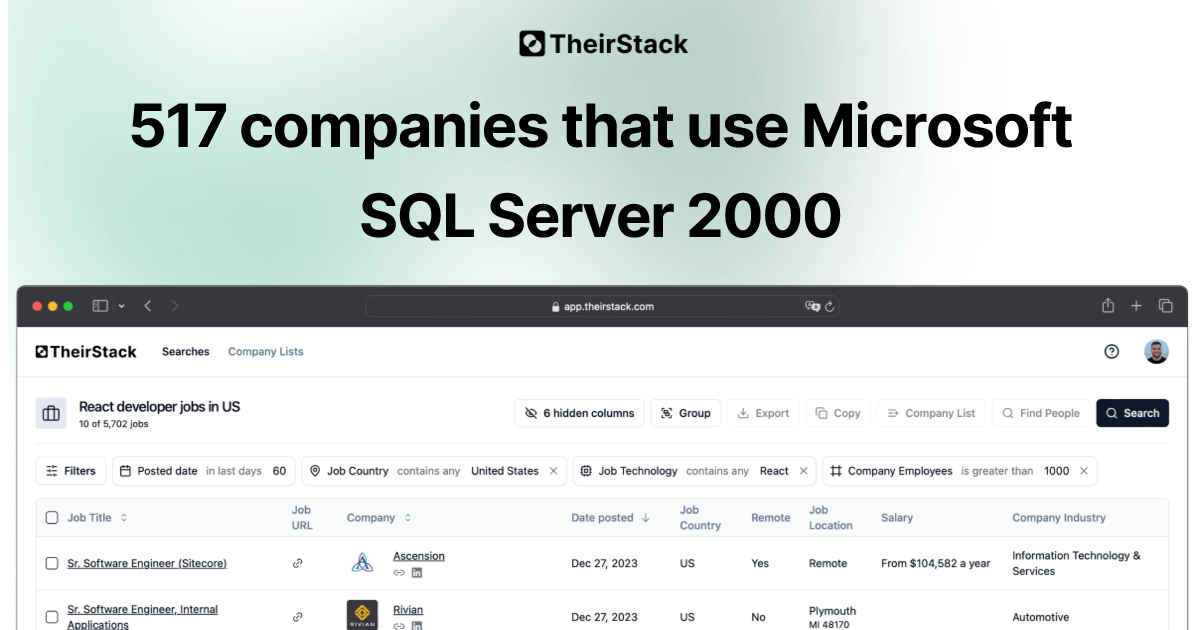Go back with browser back arrow
Viewport: 1200px width, 630px height.
coord(148,306)
